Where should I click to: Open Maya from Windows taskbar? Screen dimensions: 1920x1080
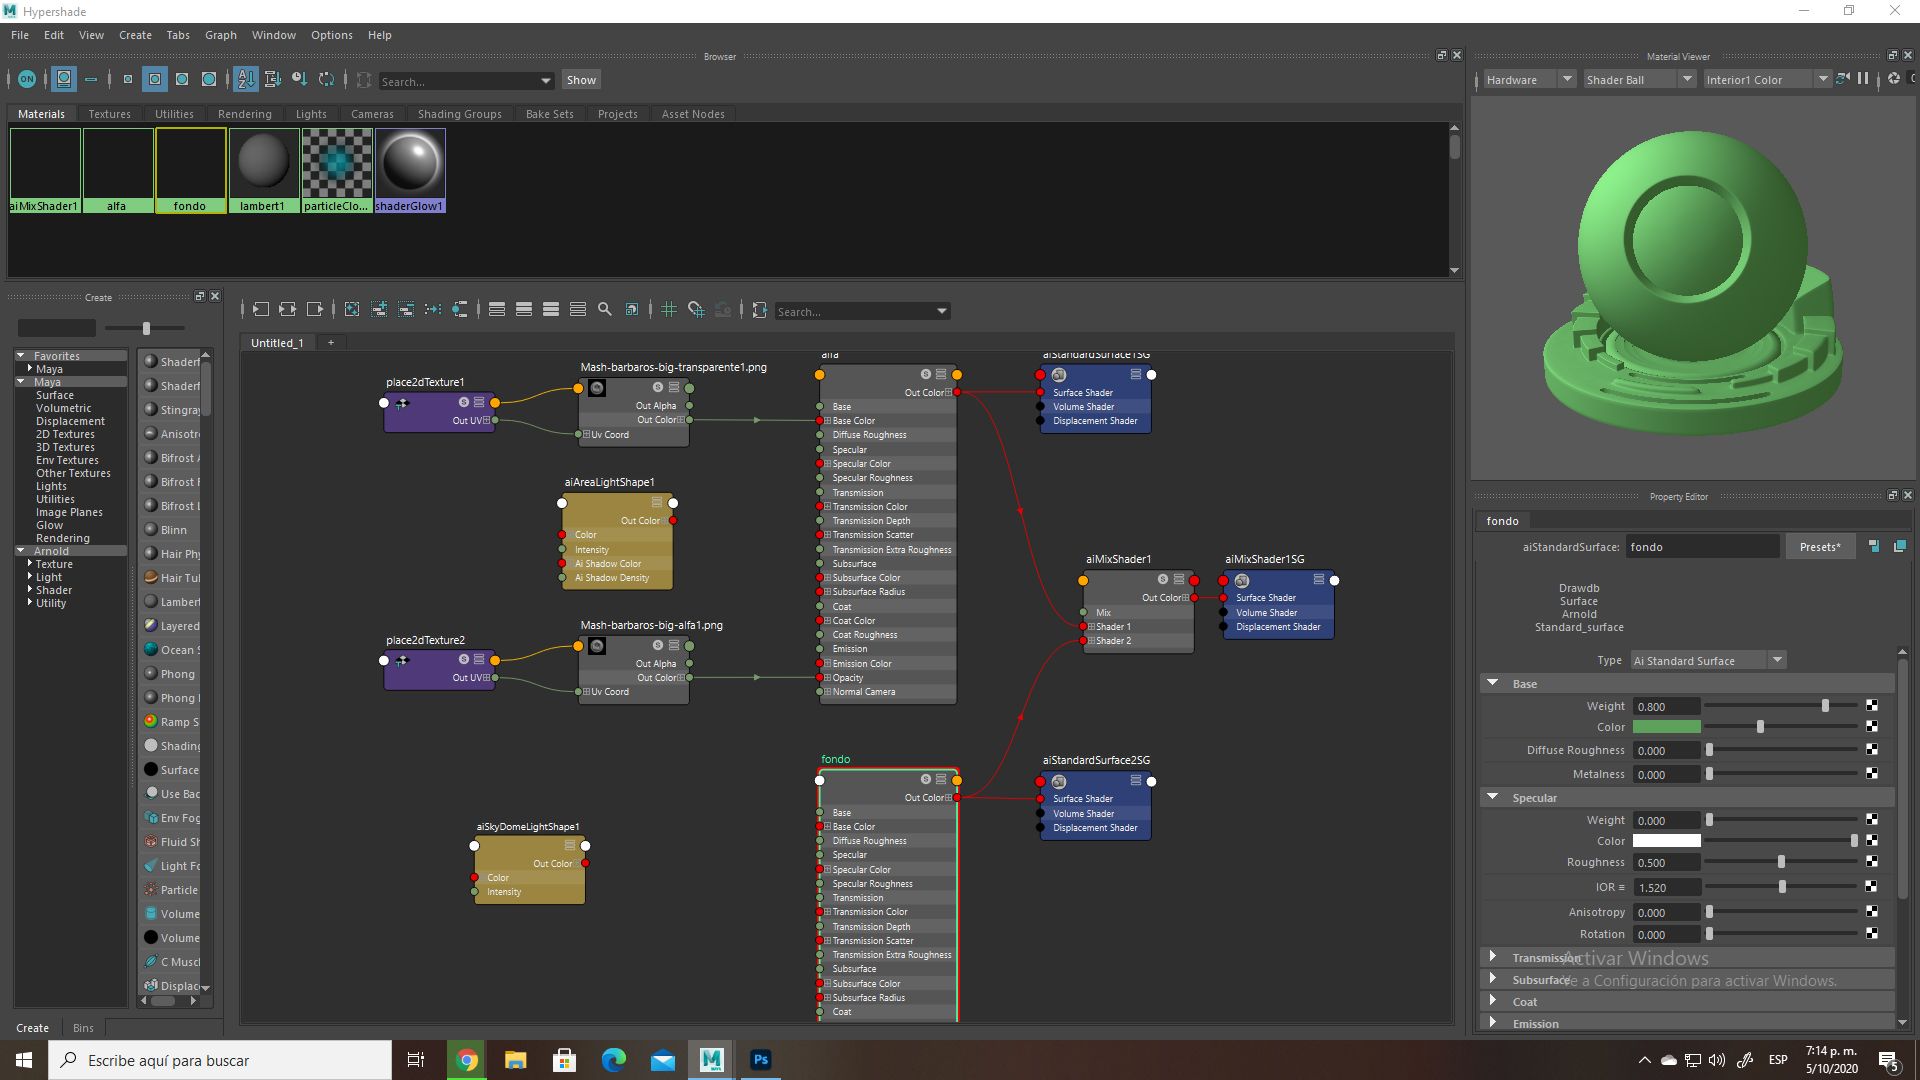pyautogui.click(x=711, y=1060)
